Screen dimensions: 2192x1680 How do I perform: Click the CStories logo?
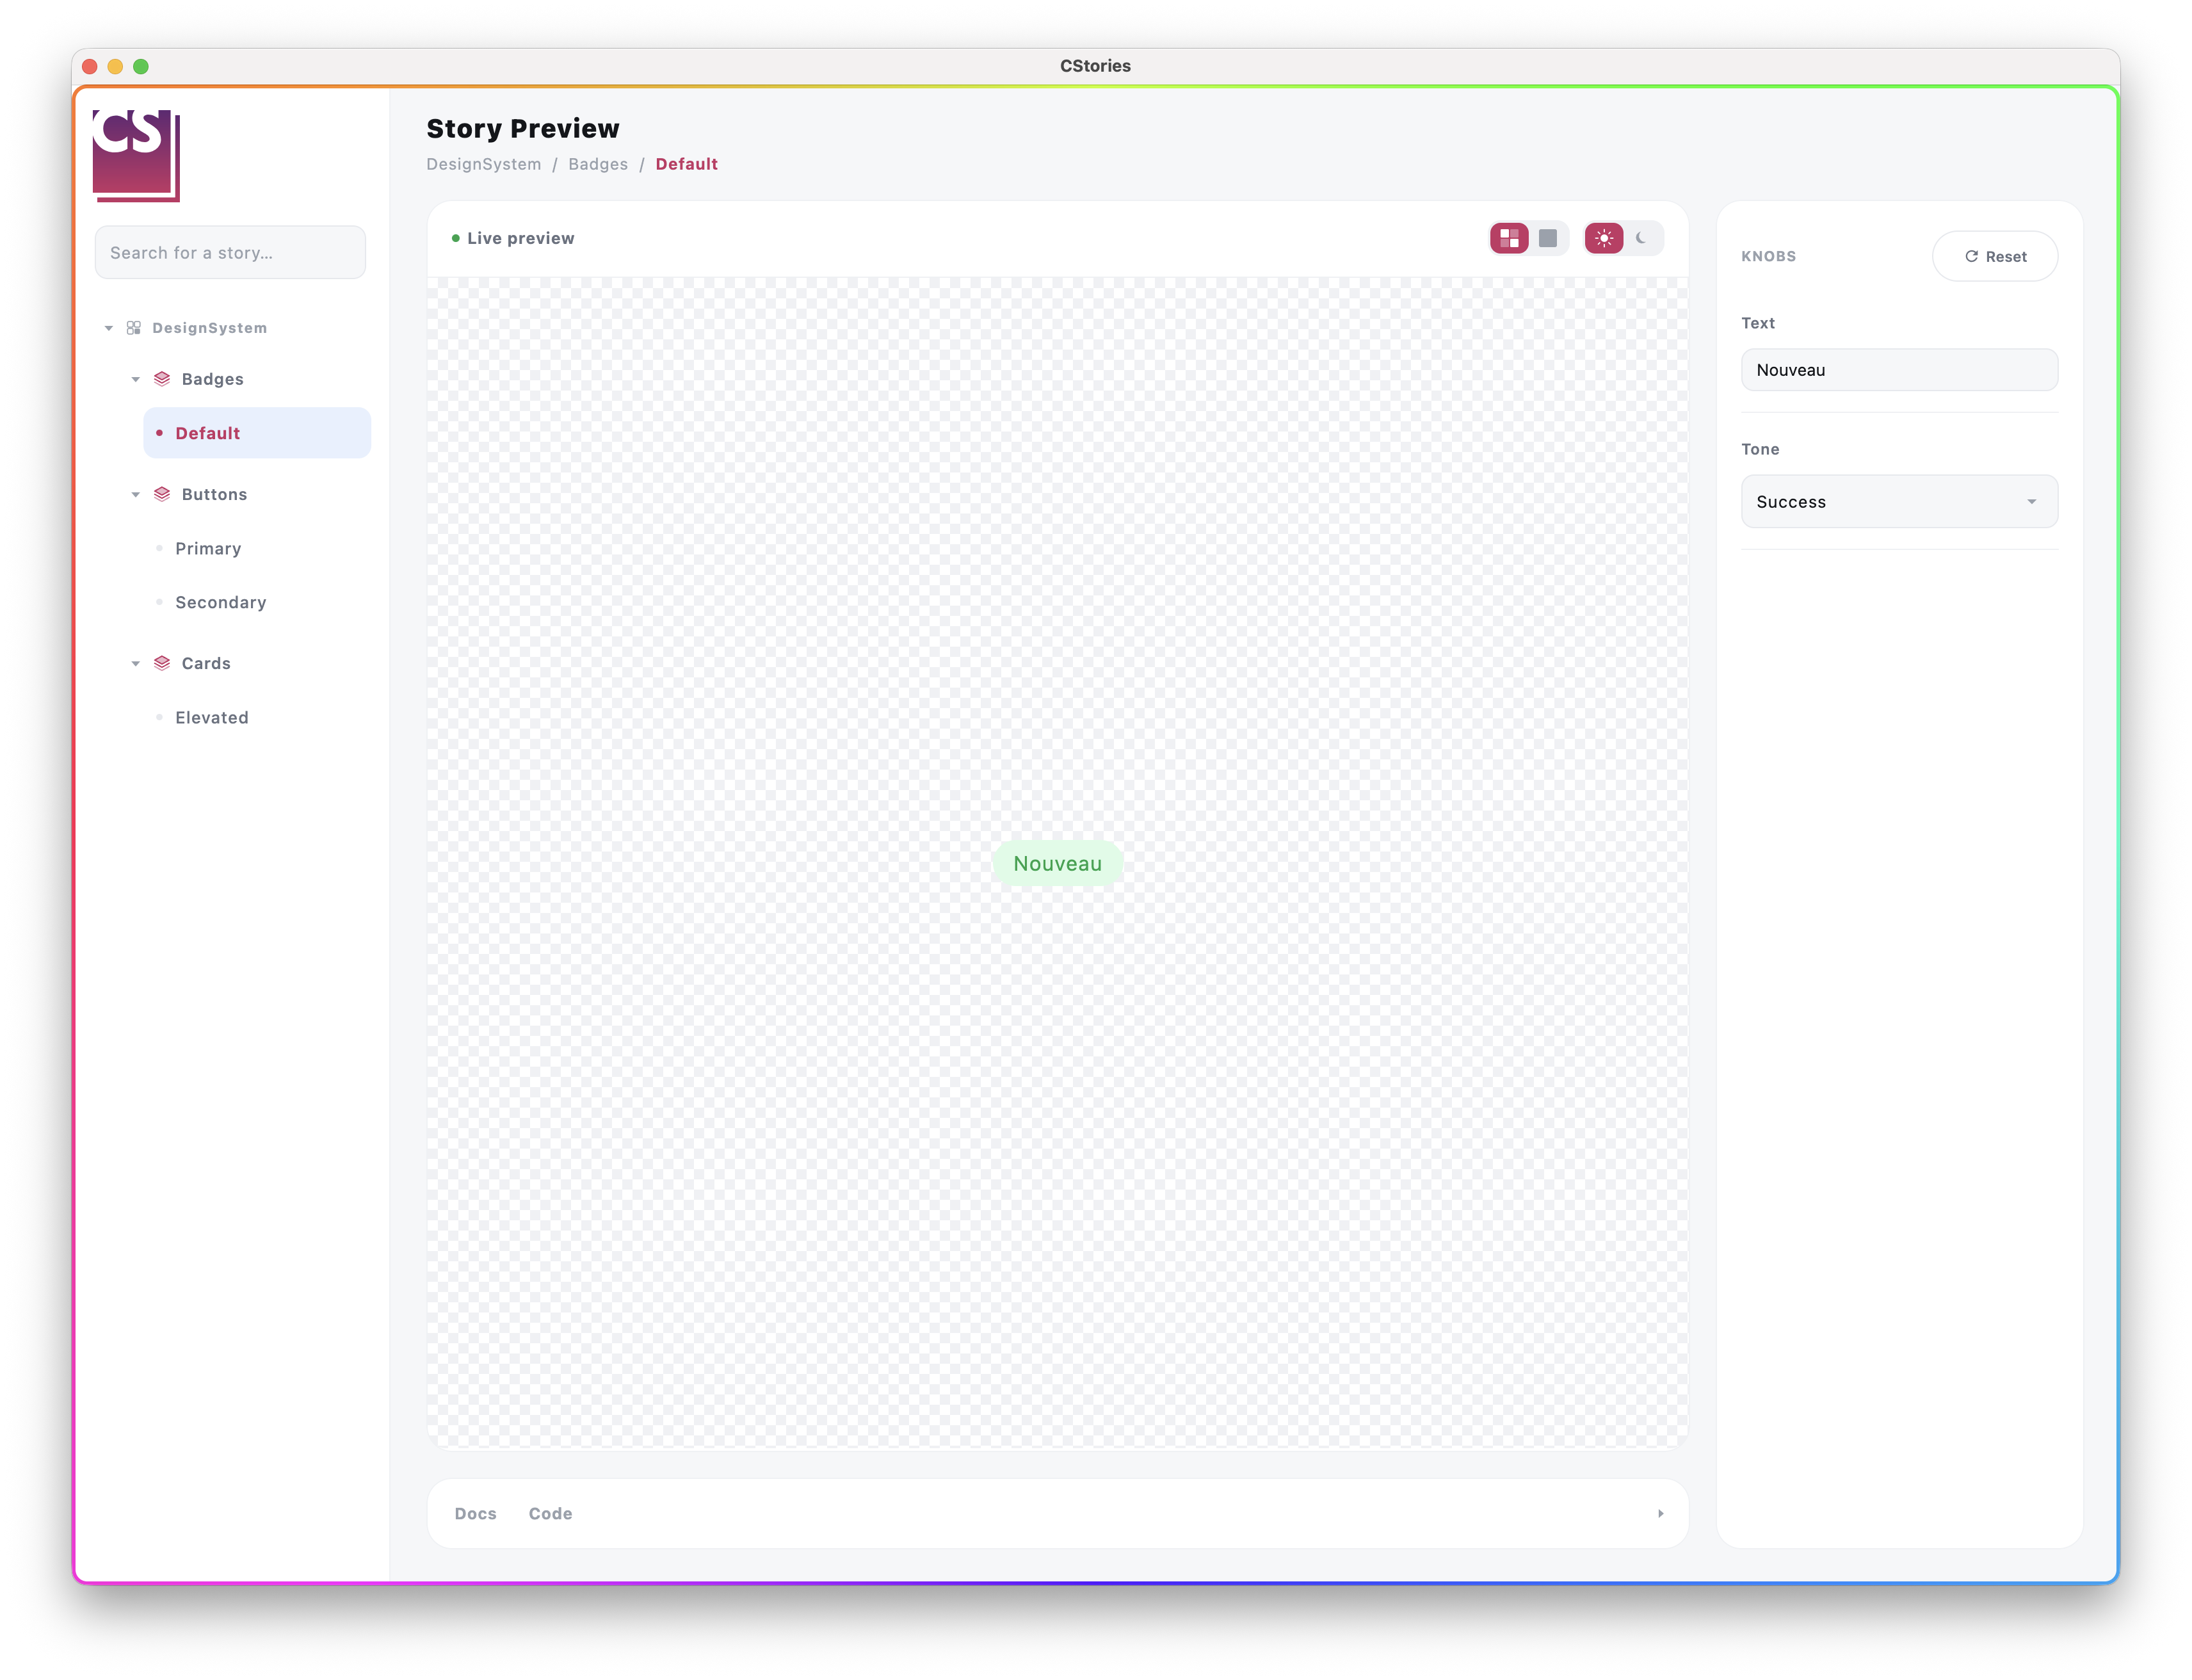[x=136, y=156]
